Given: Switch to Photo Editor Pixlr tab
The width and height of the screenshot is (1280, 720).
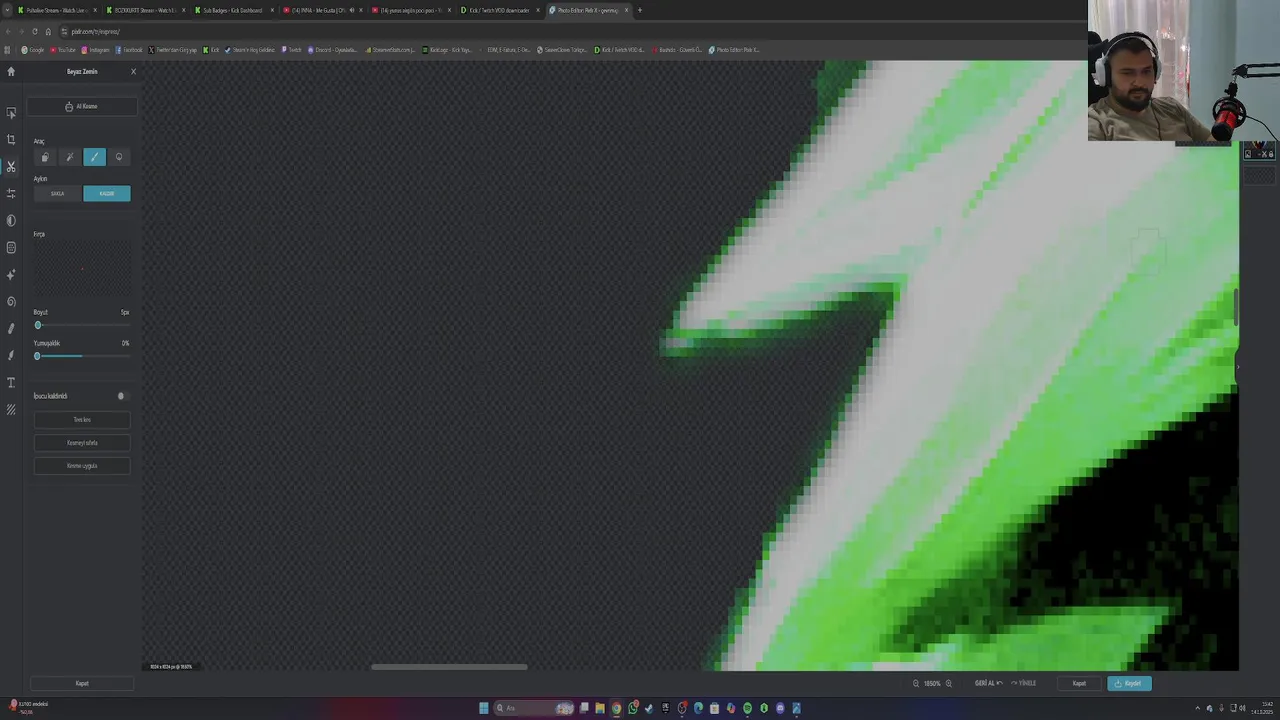Looking at the screenshot, I should tap(588, 10).
